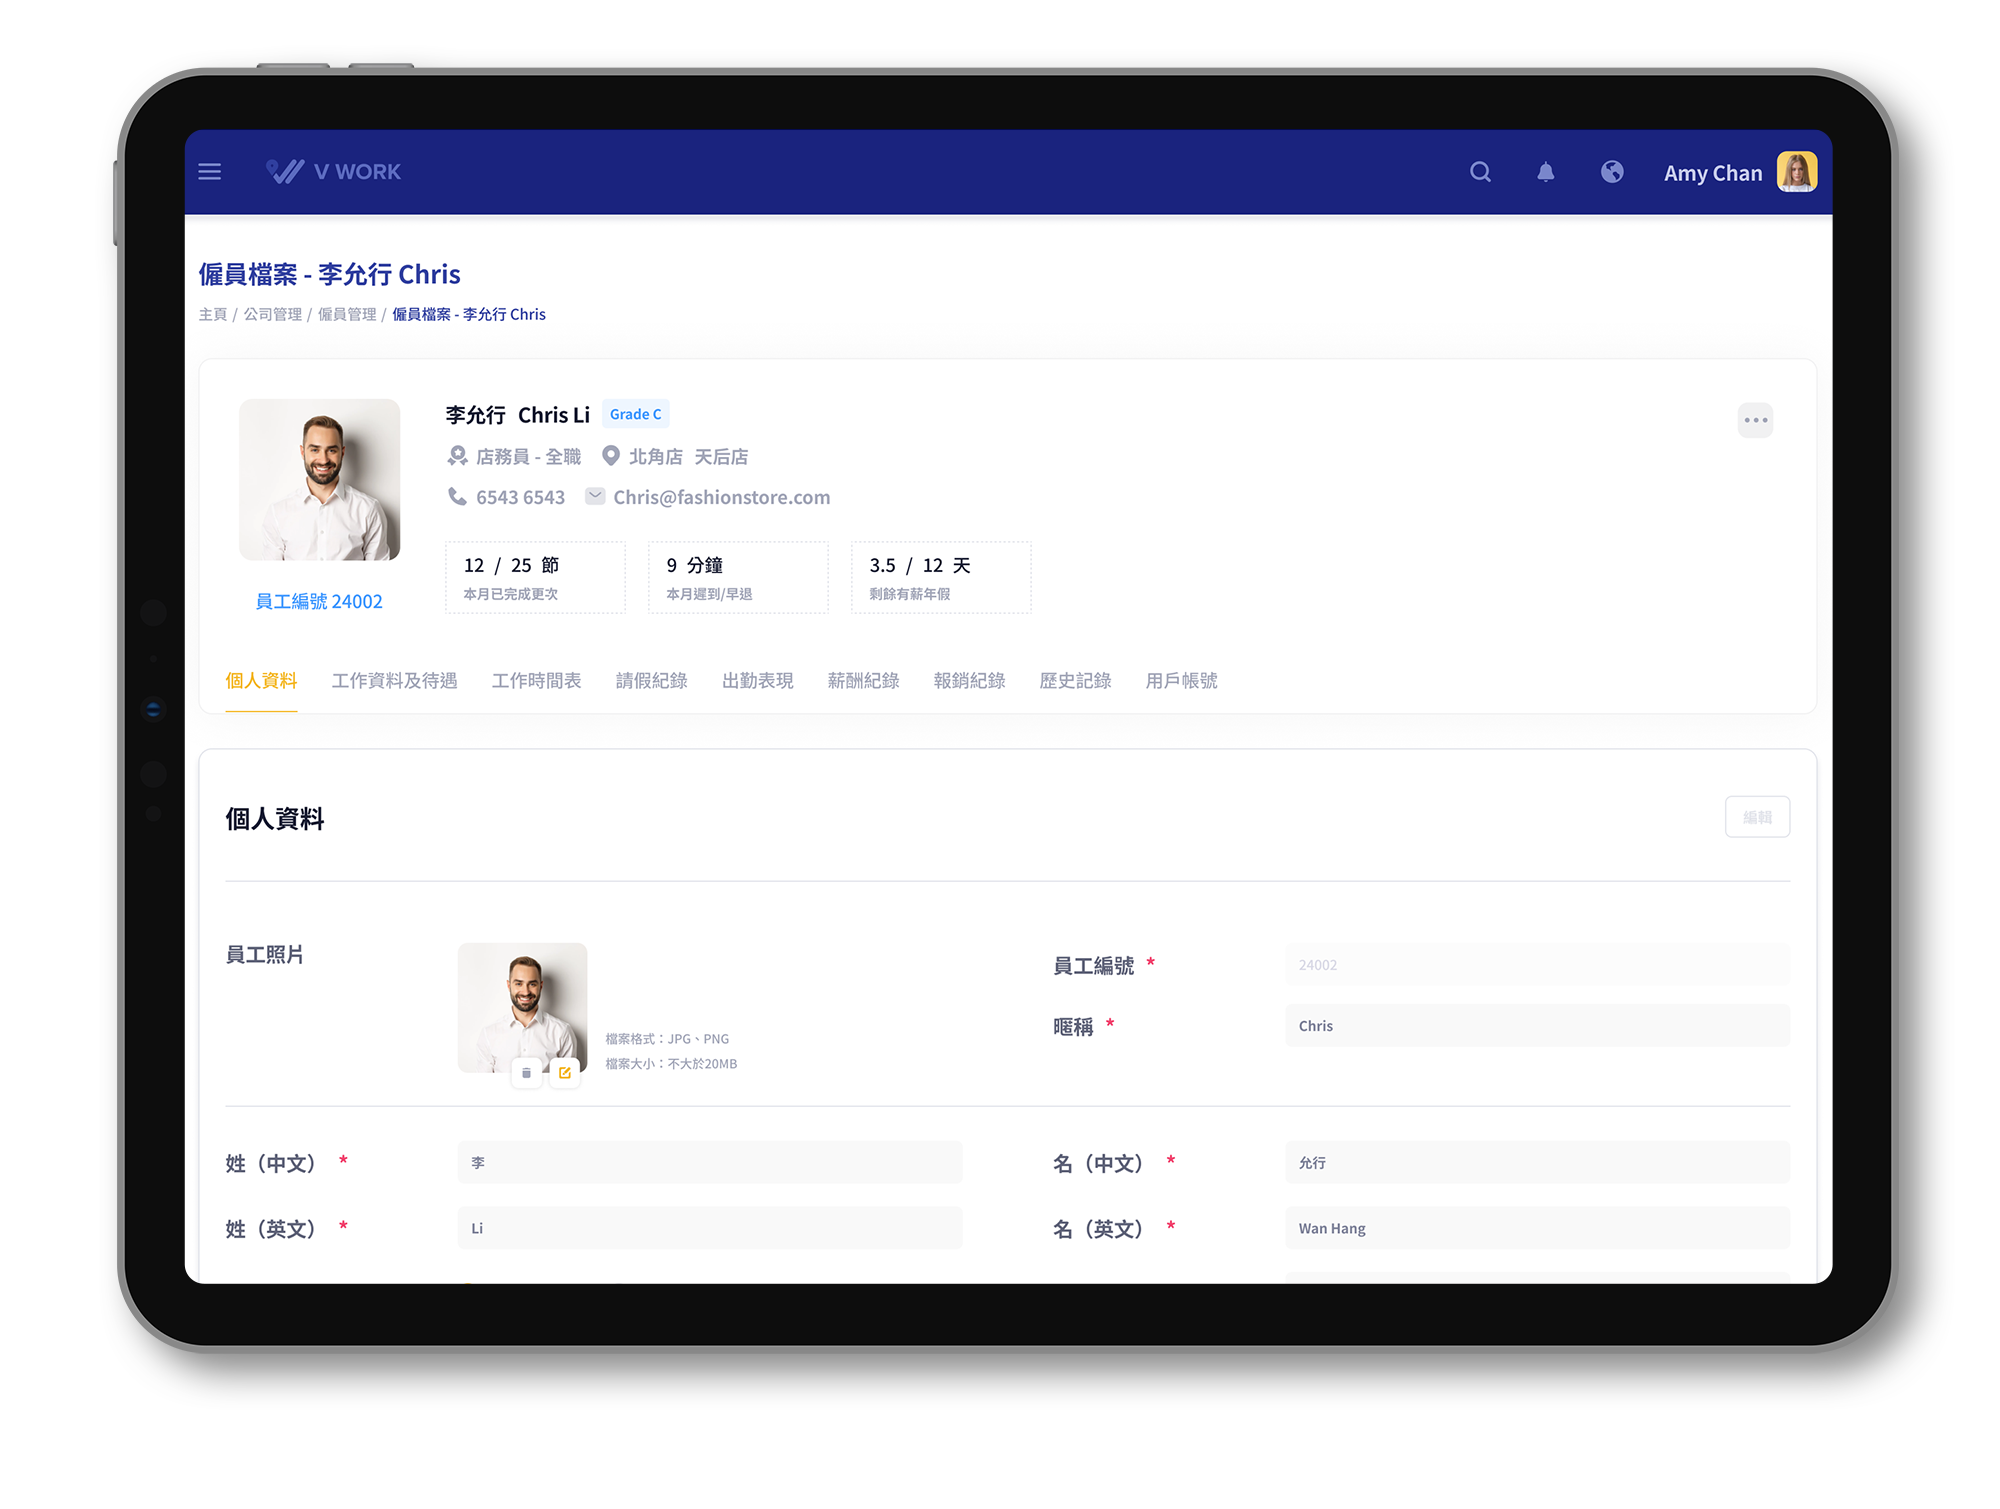Image resolution: width=2000 pixels, height=1509 pixels.
Task: Click the search magnifier icon
Action: 1480,172
